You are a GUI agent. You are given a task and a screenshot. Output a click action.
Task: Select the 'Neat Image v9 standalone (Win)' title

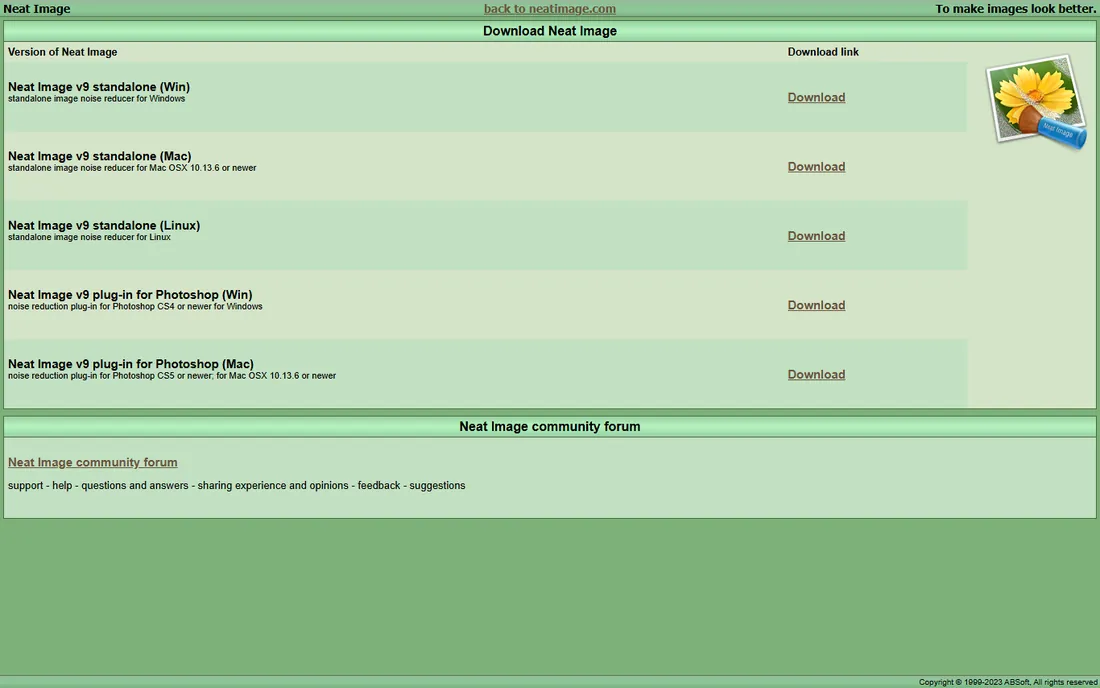click(x=99, y=87)
